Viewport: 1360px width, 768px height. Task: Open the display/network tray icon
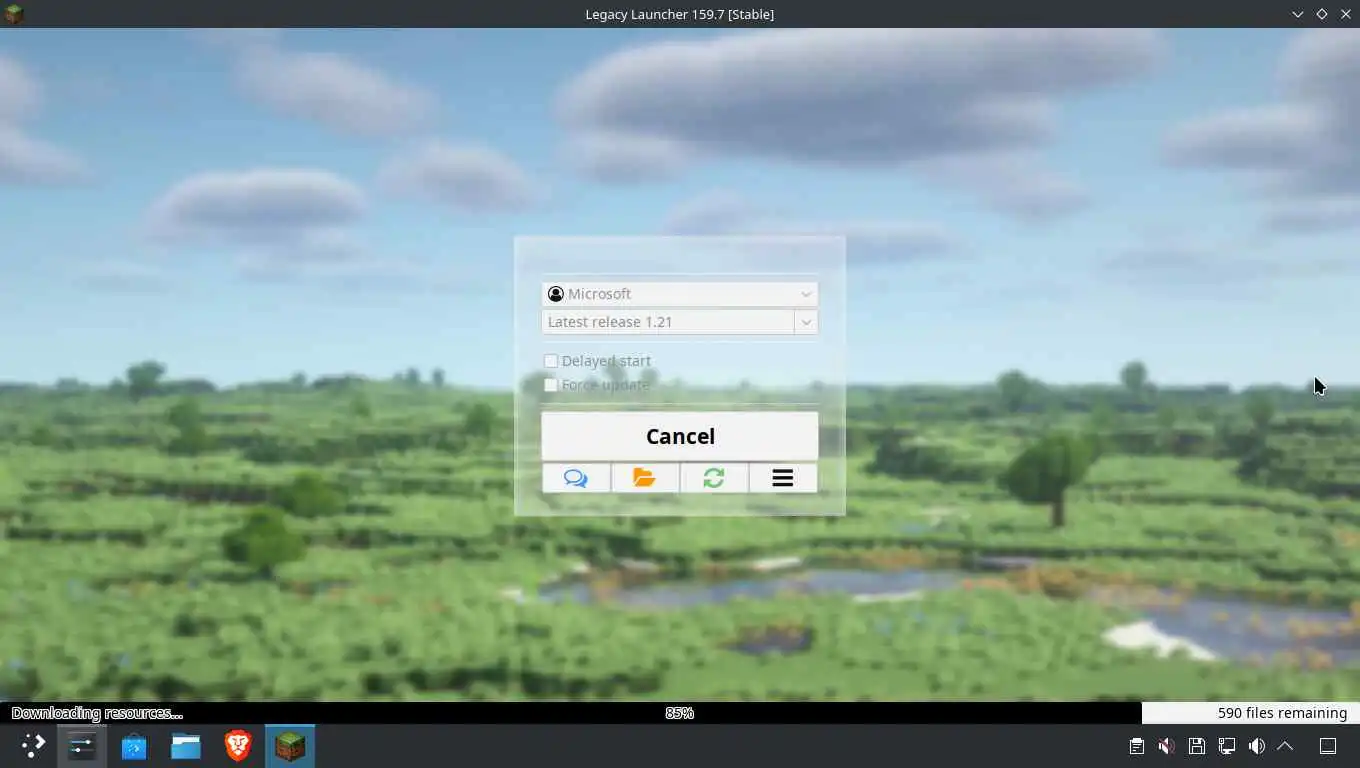pyautogui.click(x=1226, y=746)
